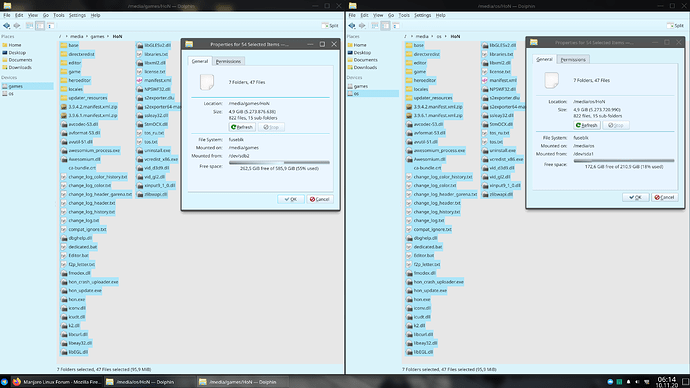The image size is (690, 388).
Task: Select hon.exe file in games window
Action: click(x=73, y=300)
